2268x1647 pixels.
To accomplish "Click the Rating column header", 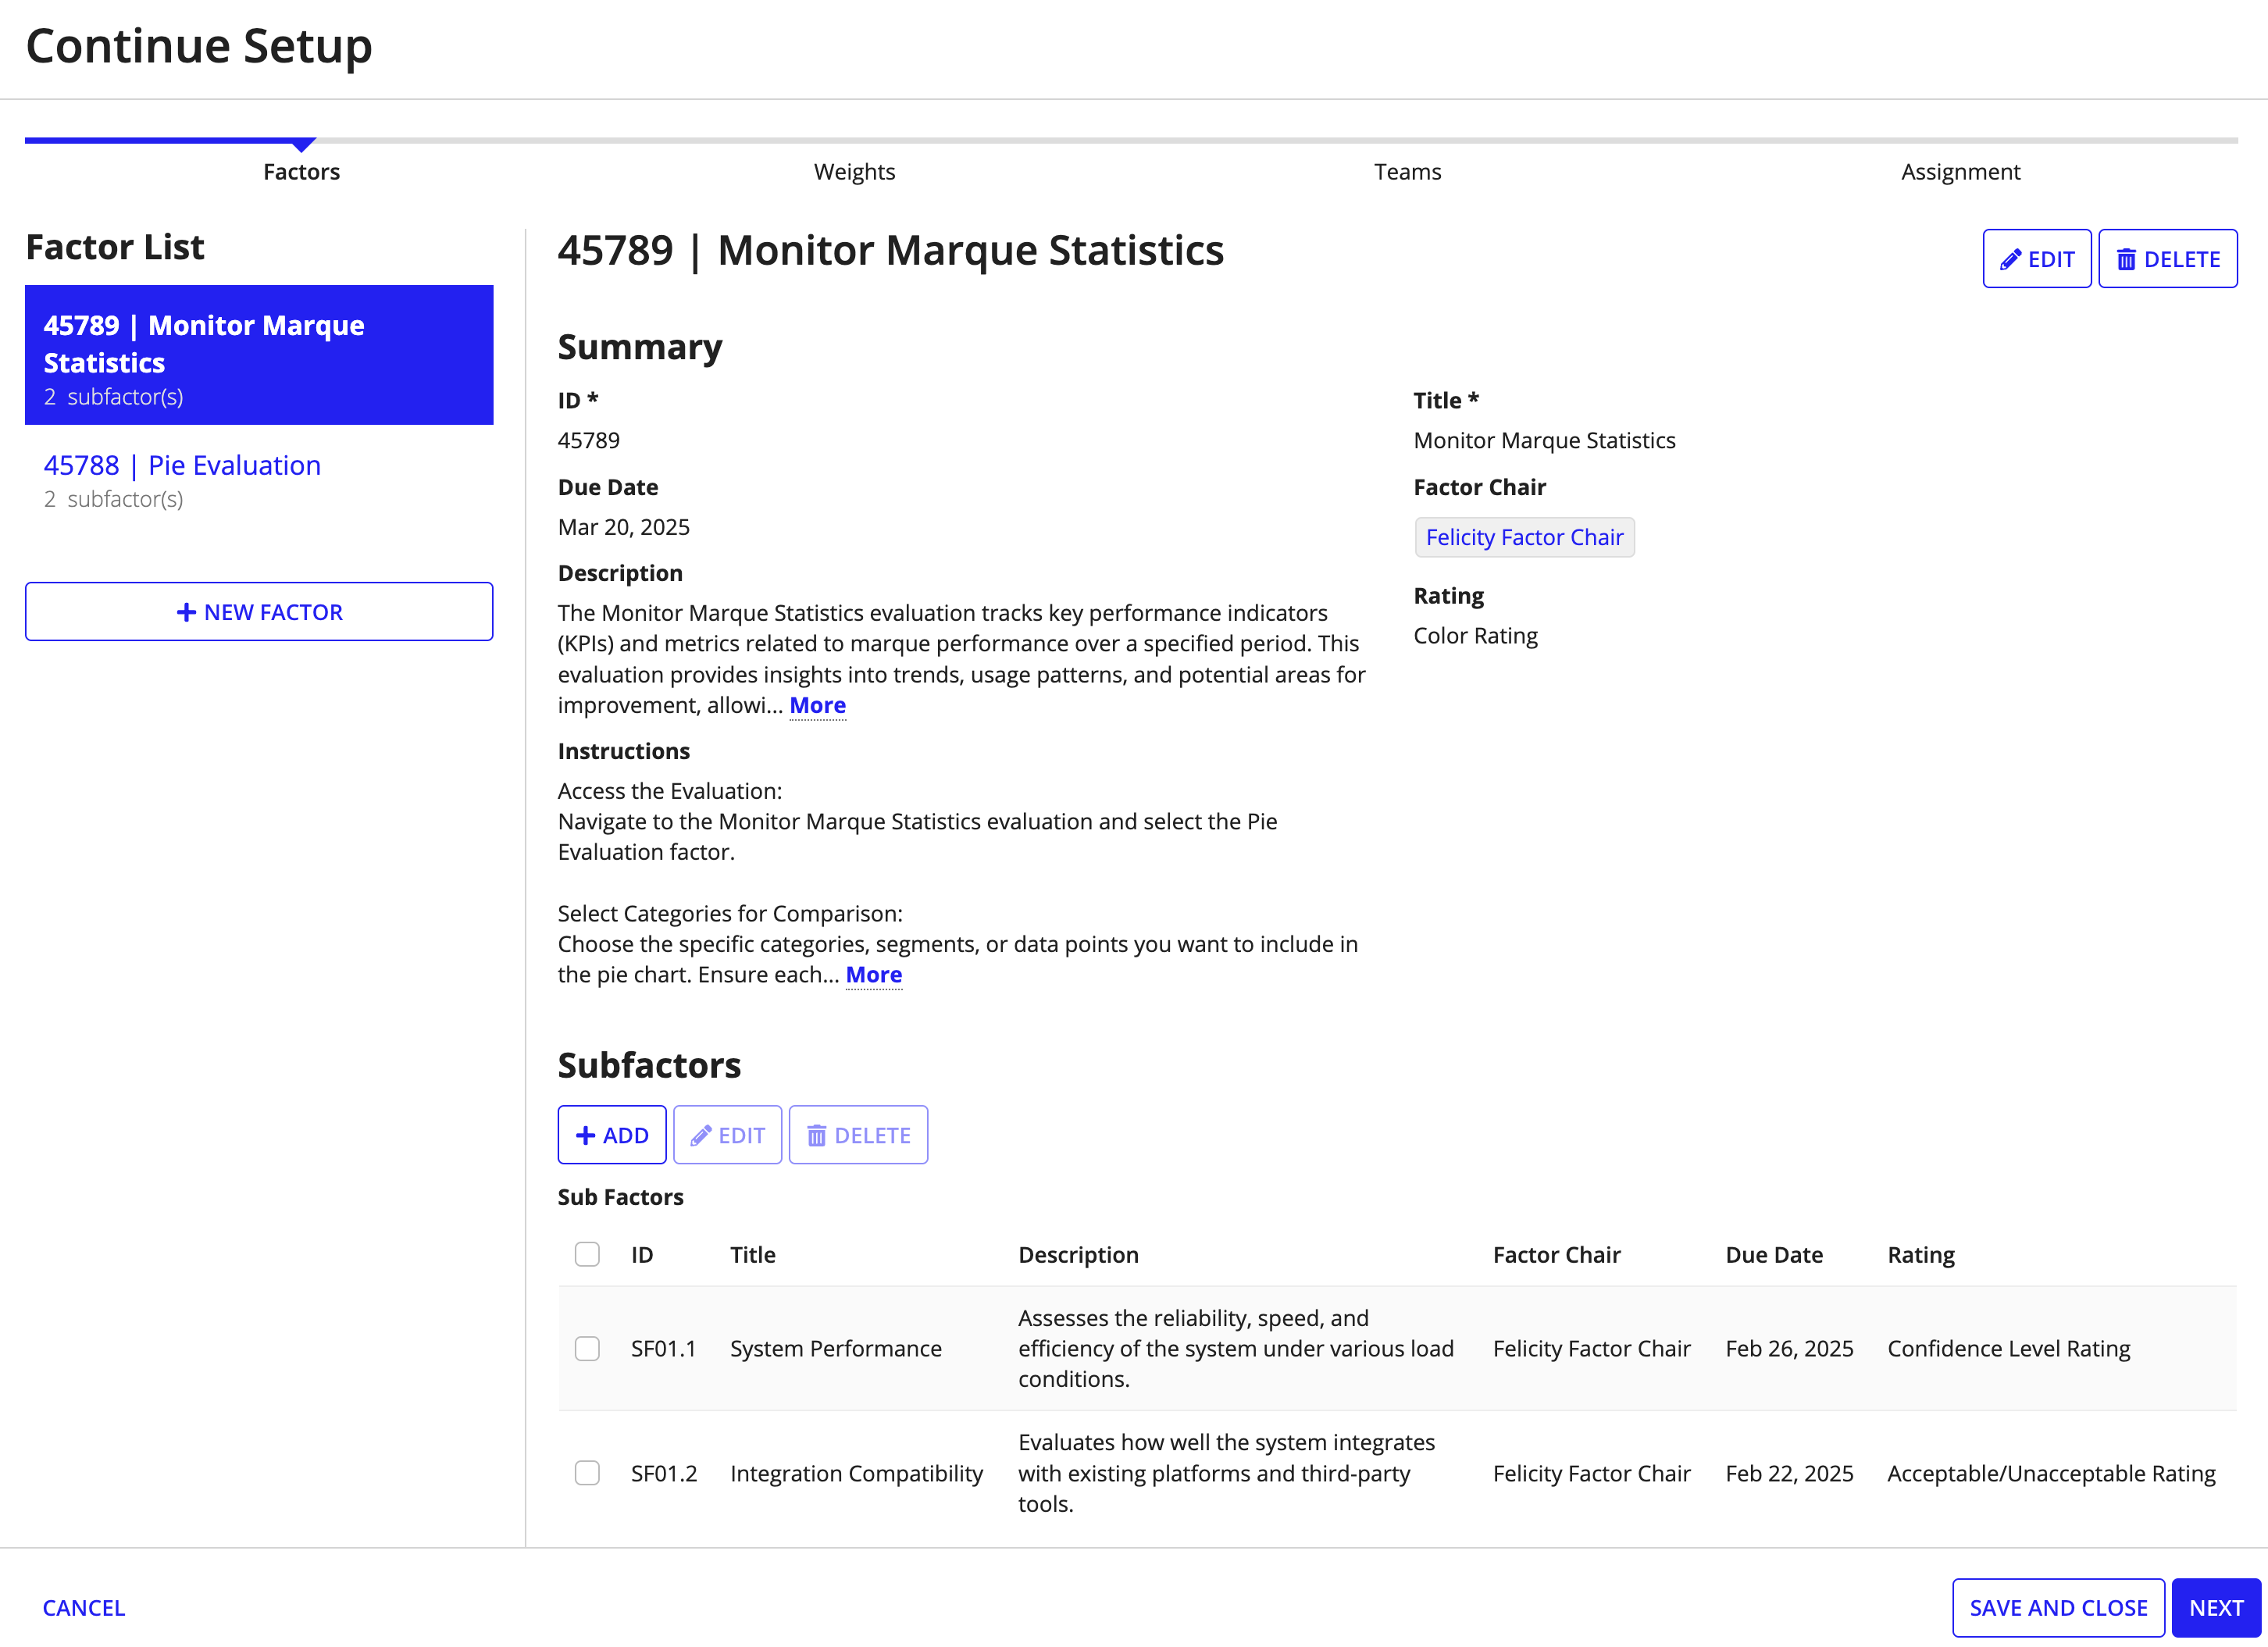I will (x=1920, y=1254).
